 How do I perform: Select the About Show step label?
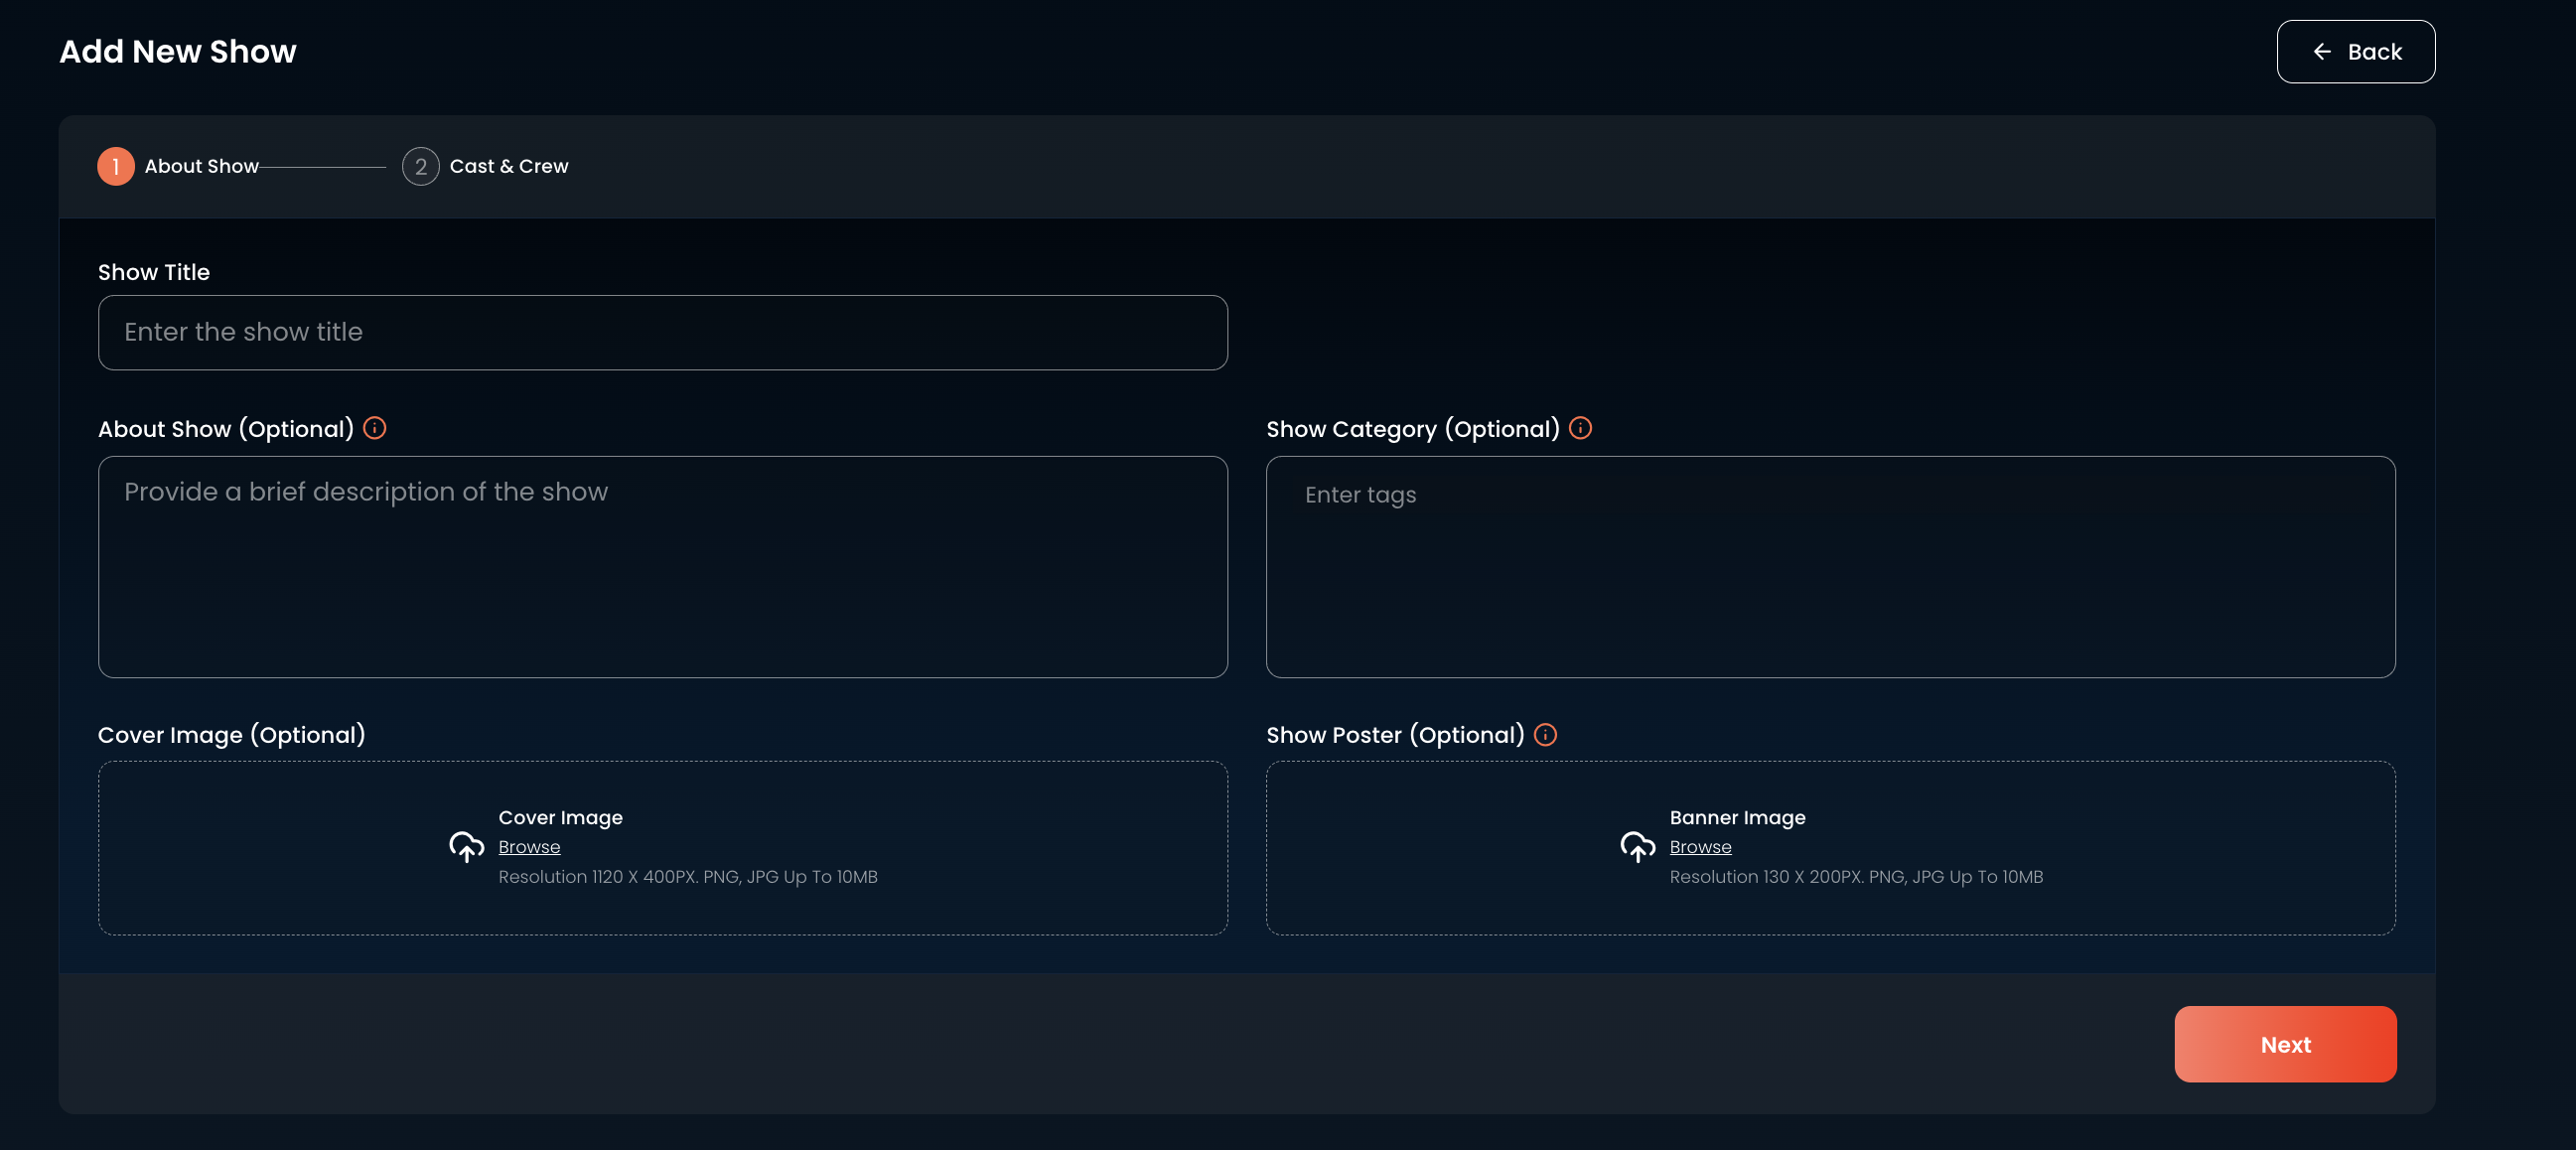tap(201, 166)
